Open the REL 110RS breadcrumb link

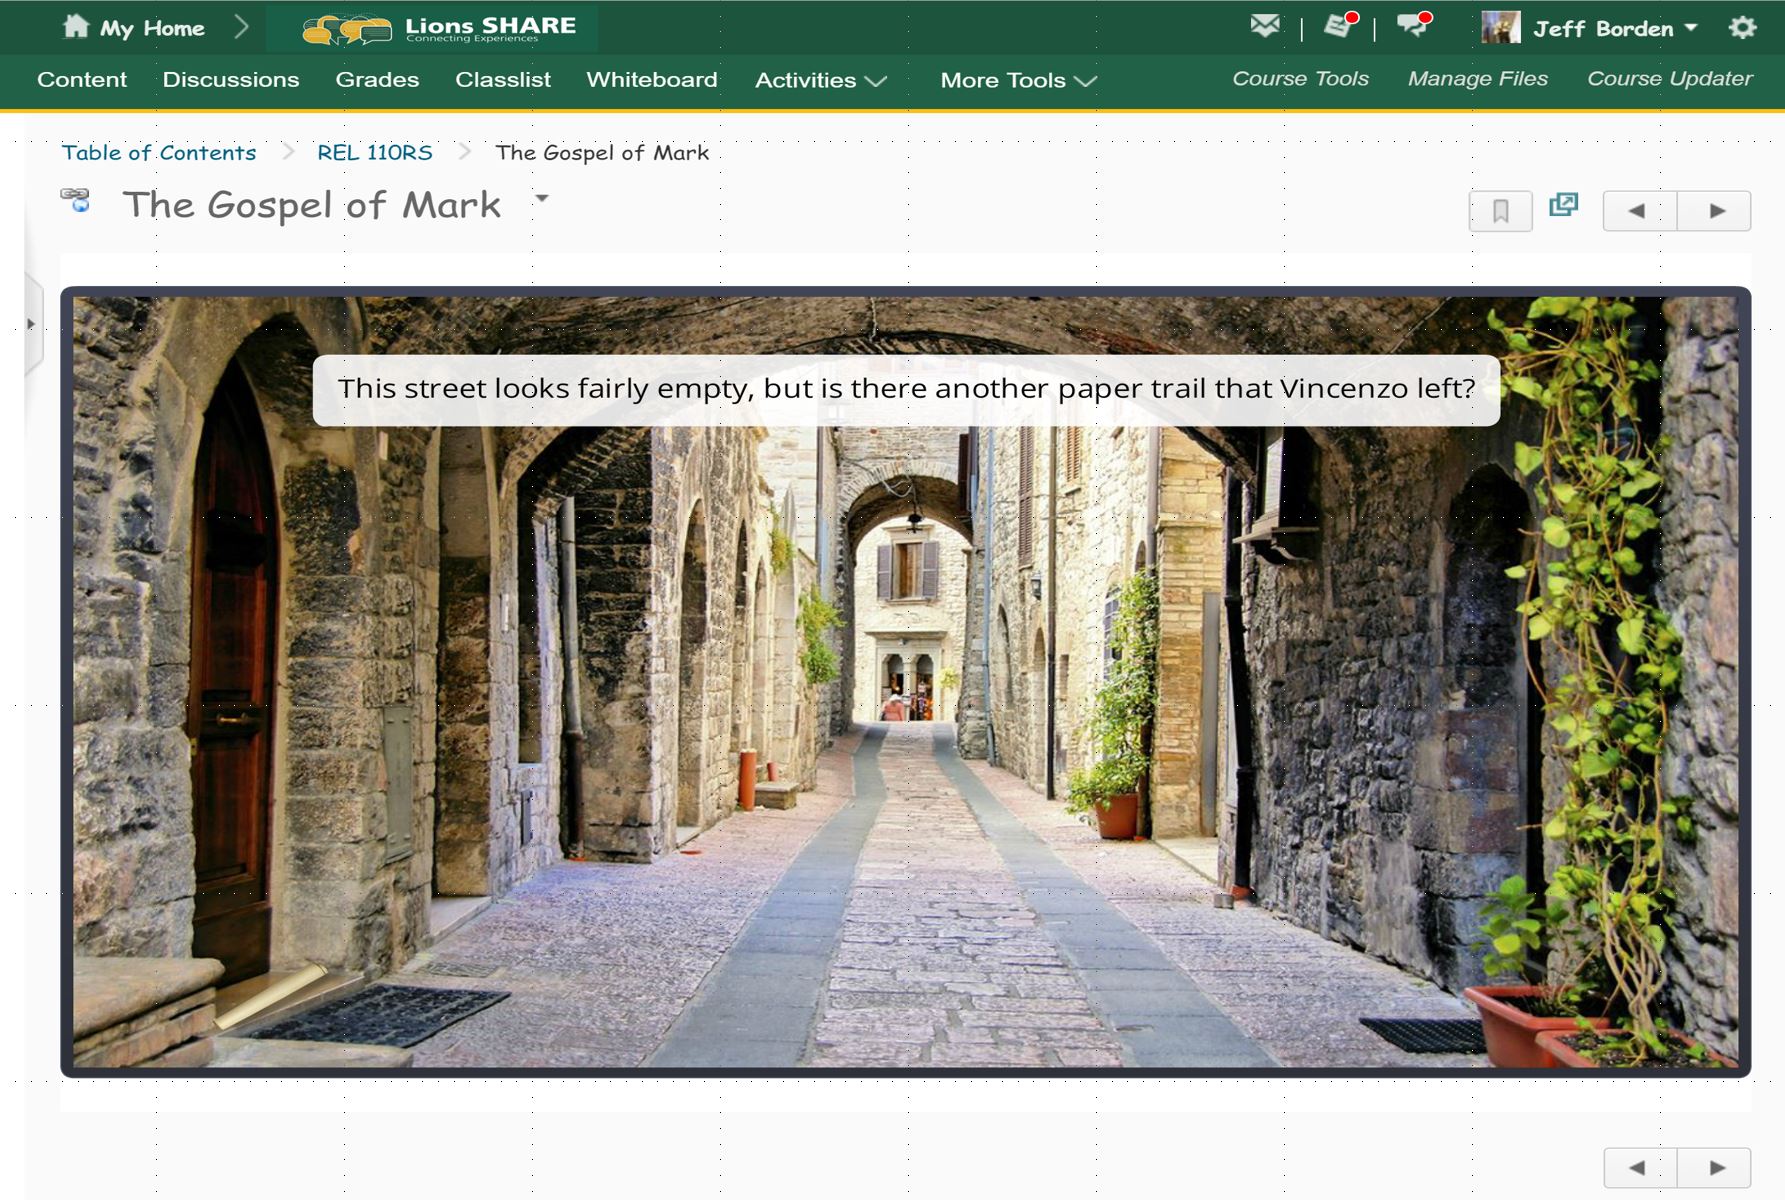point(374,152)
